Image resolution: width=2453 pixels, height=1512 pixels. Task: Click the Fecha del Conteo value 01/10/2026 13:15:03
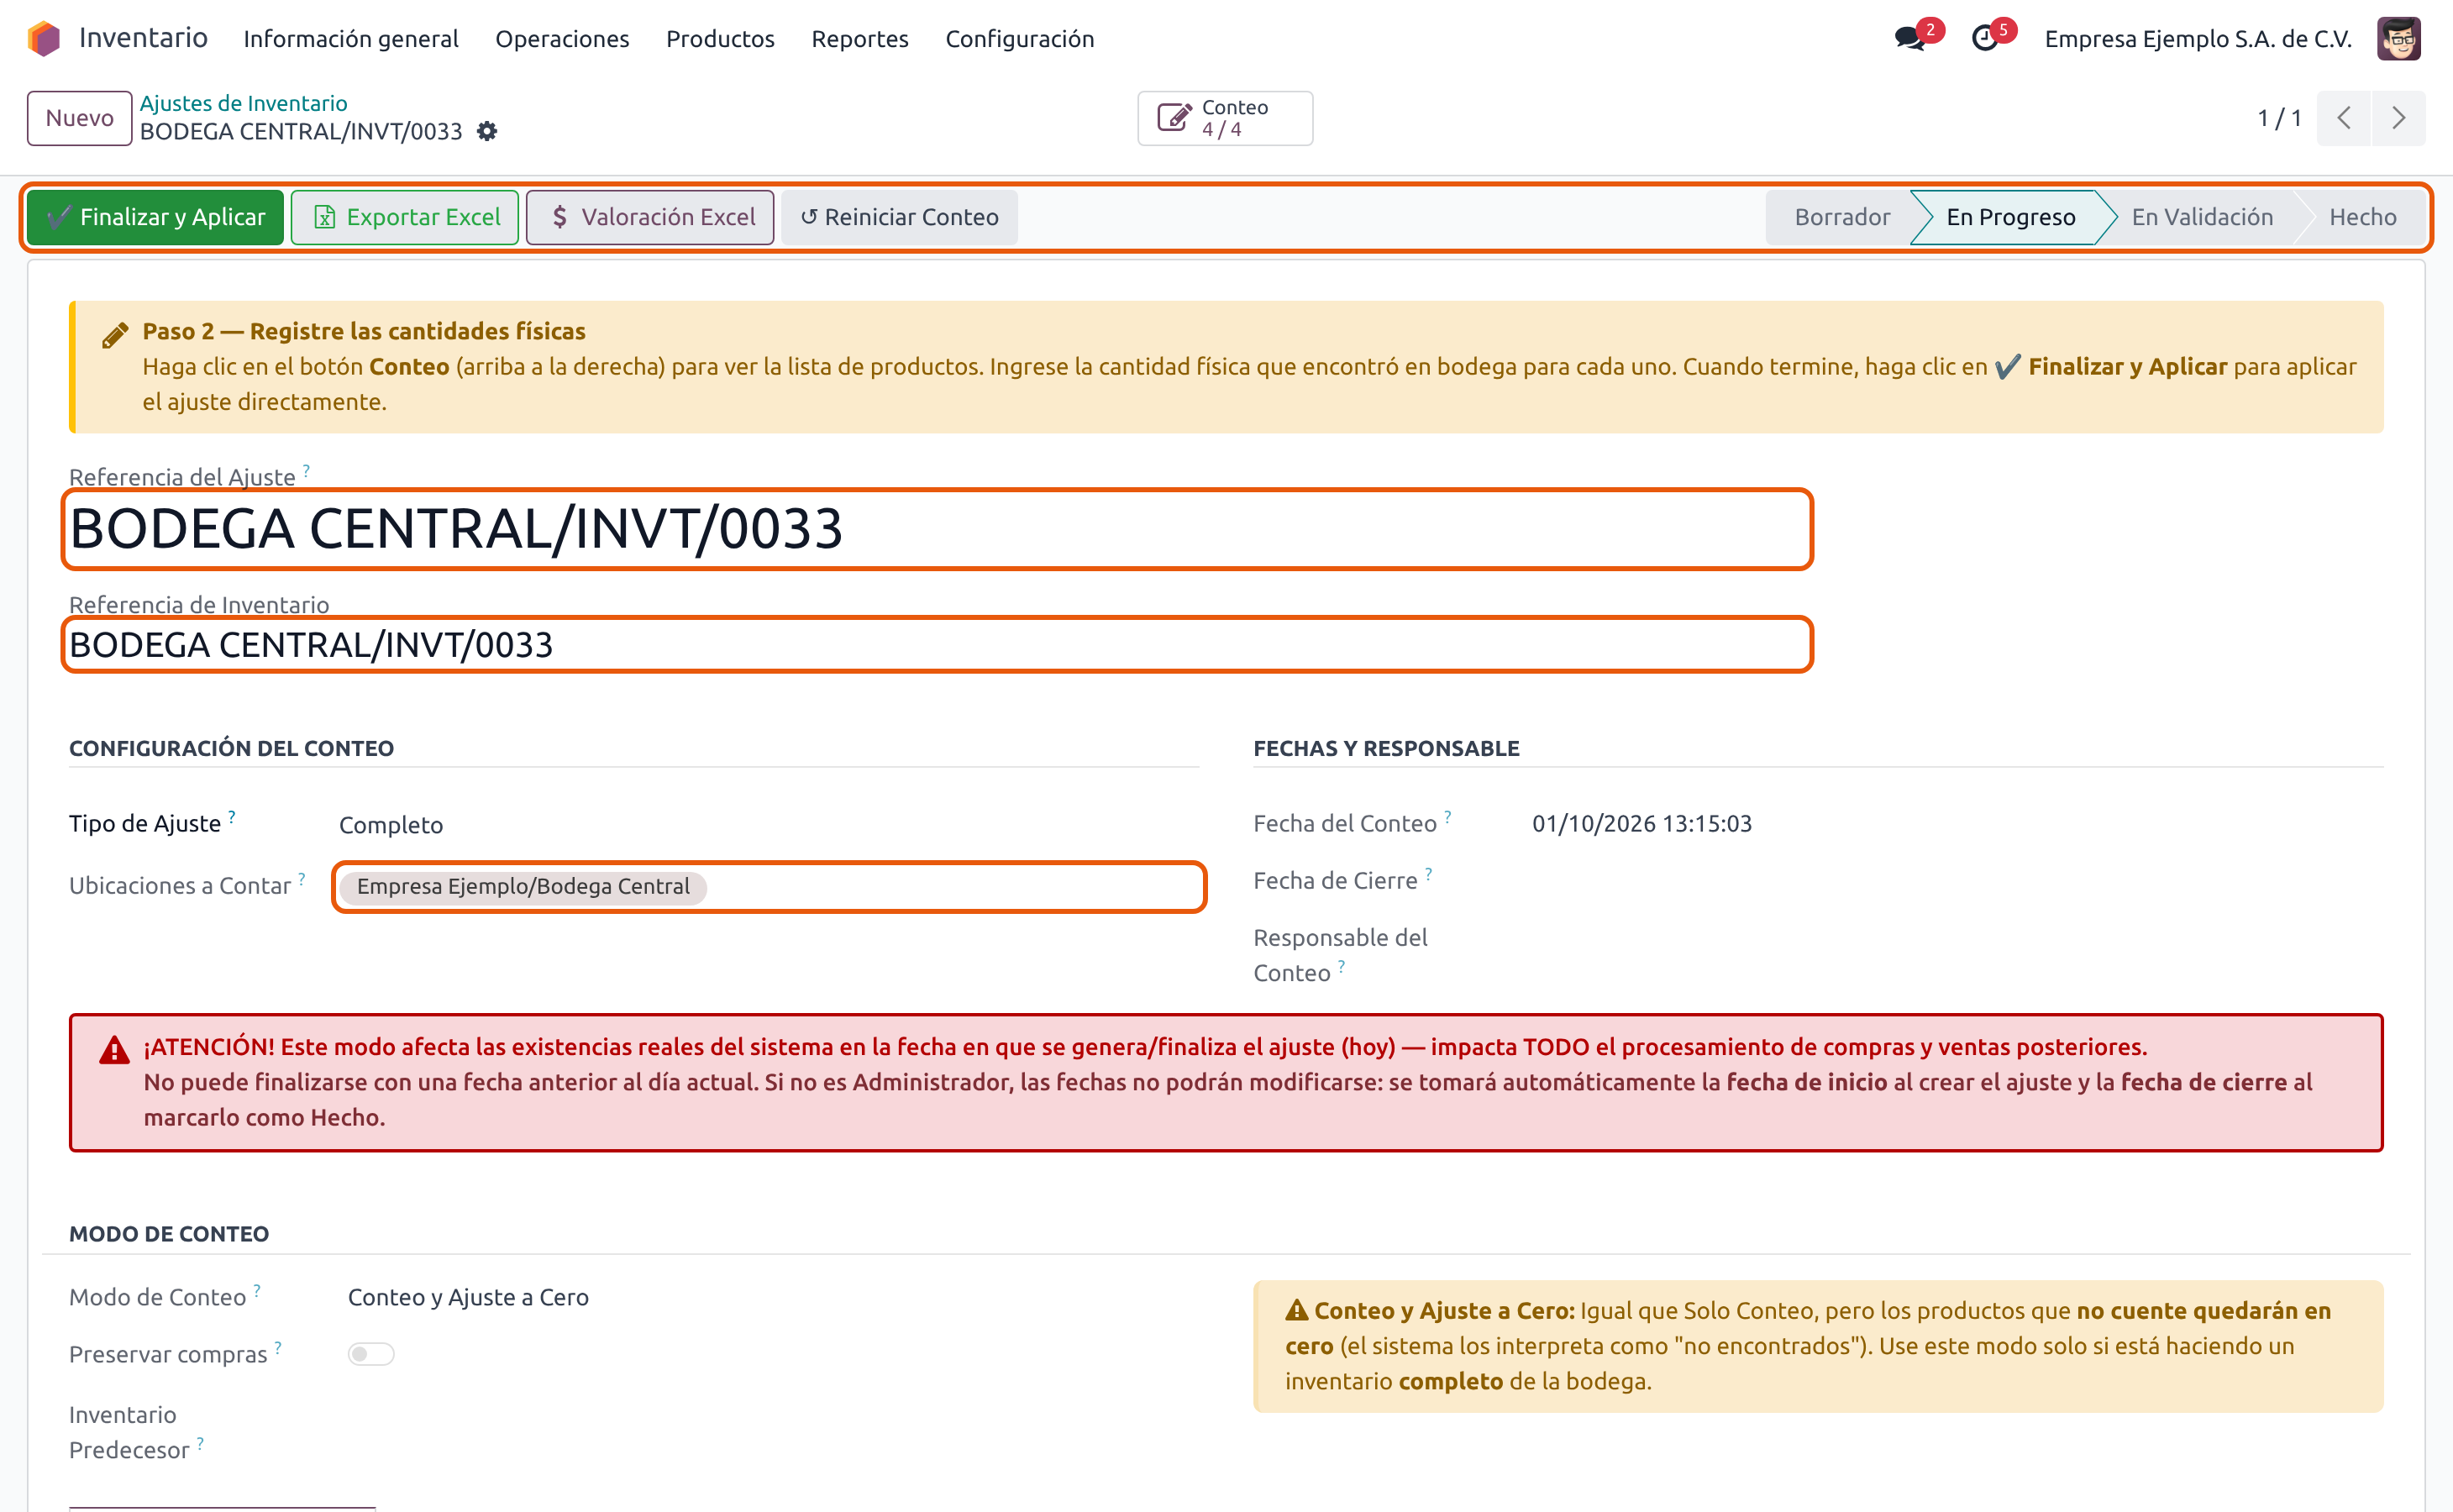click(x=1641, y=823)
